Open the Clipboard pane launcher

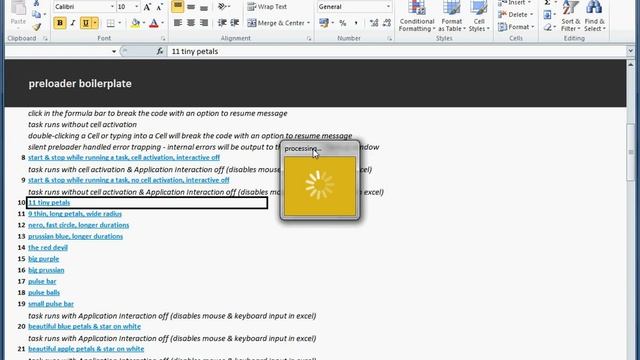pos(45,38)
